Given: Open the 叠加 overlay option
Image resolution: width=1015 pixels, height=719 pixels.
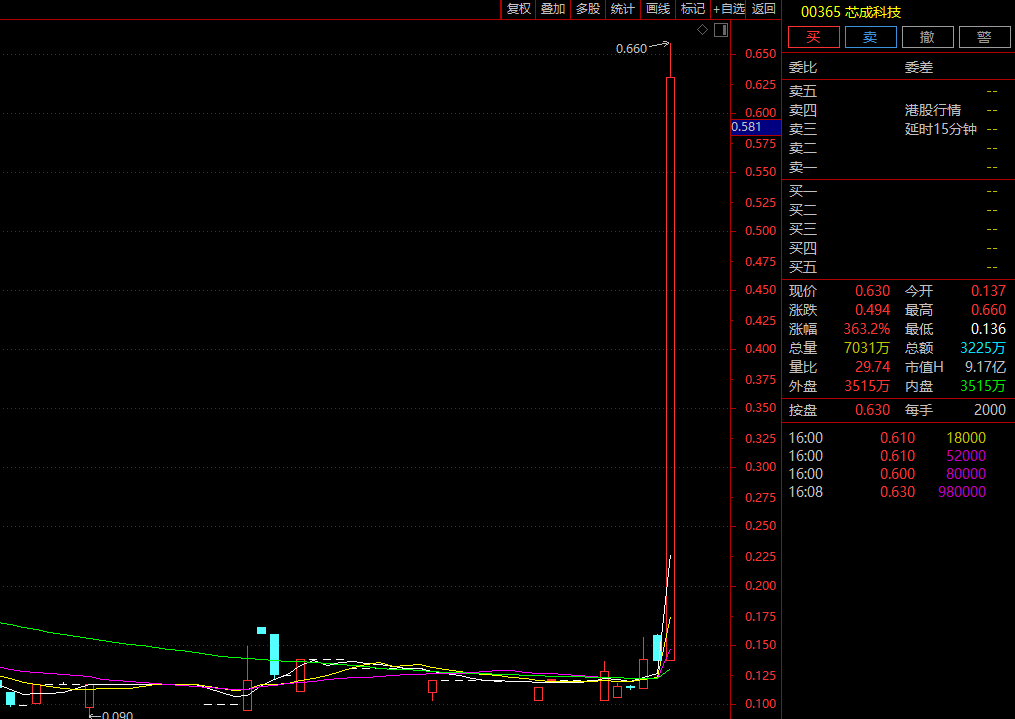Looking at the screenshot, I should click(553, 9).
